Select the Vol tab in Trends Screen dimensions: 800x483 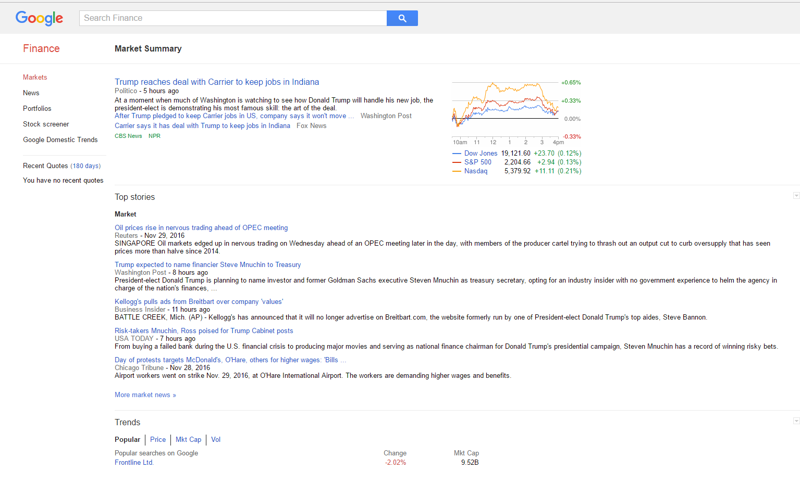point(215,439)
